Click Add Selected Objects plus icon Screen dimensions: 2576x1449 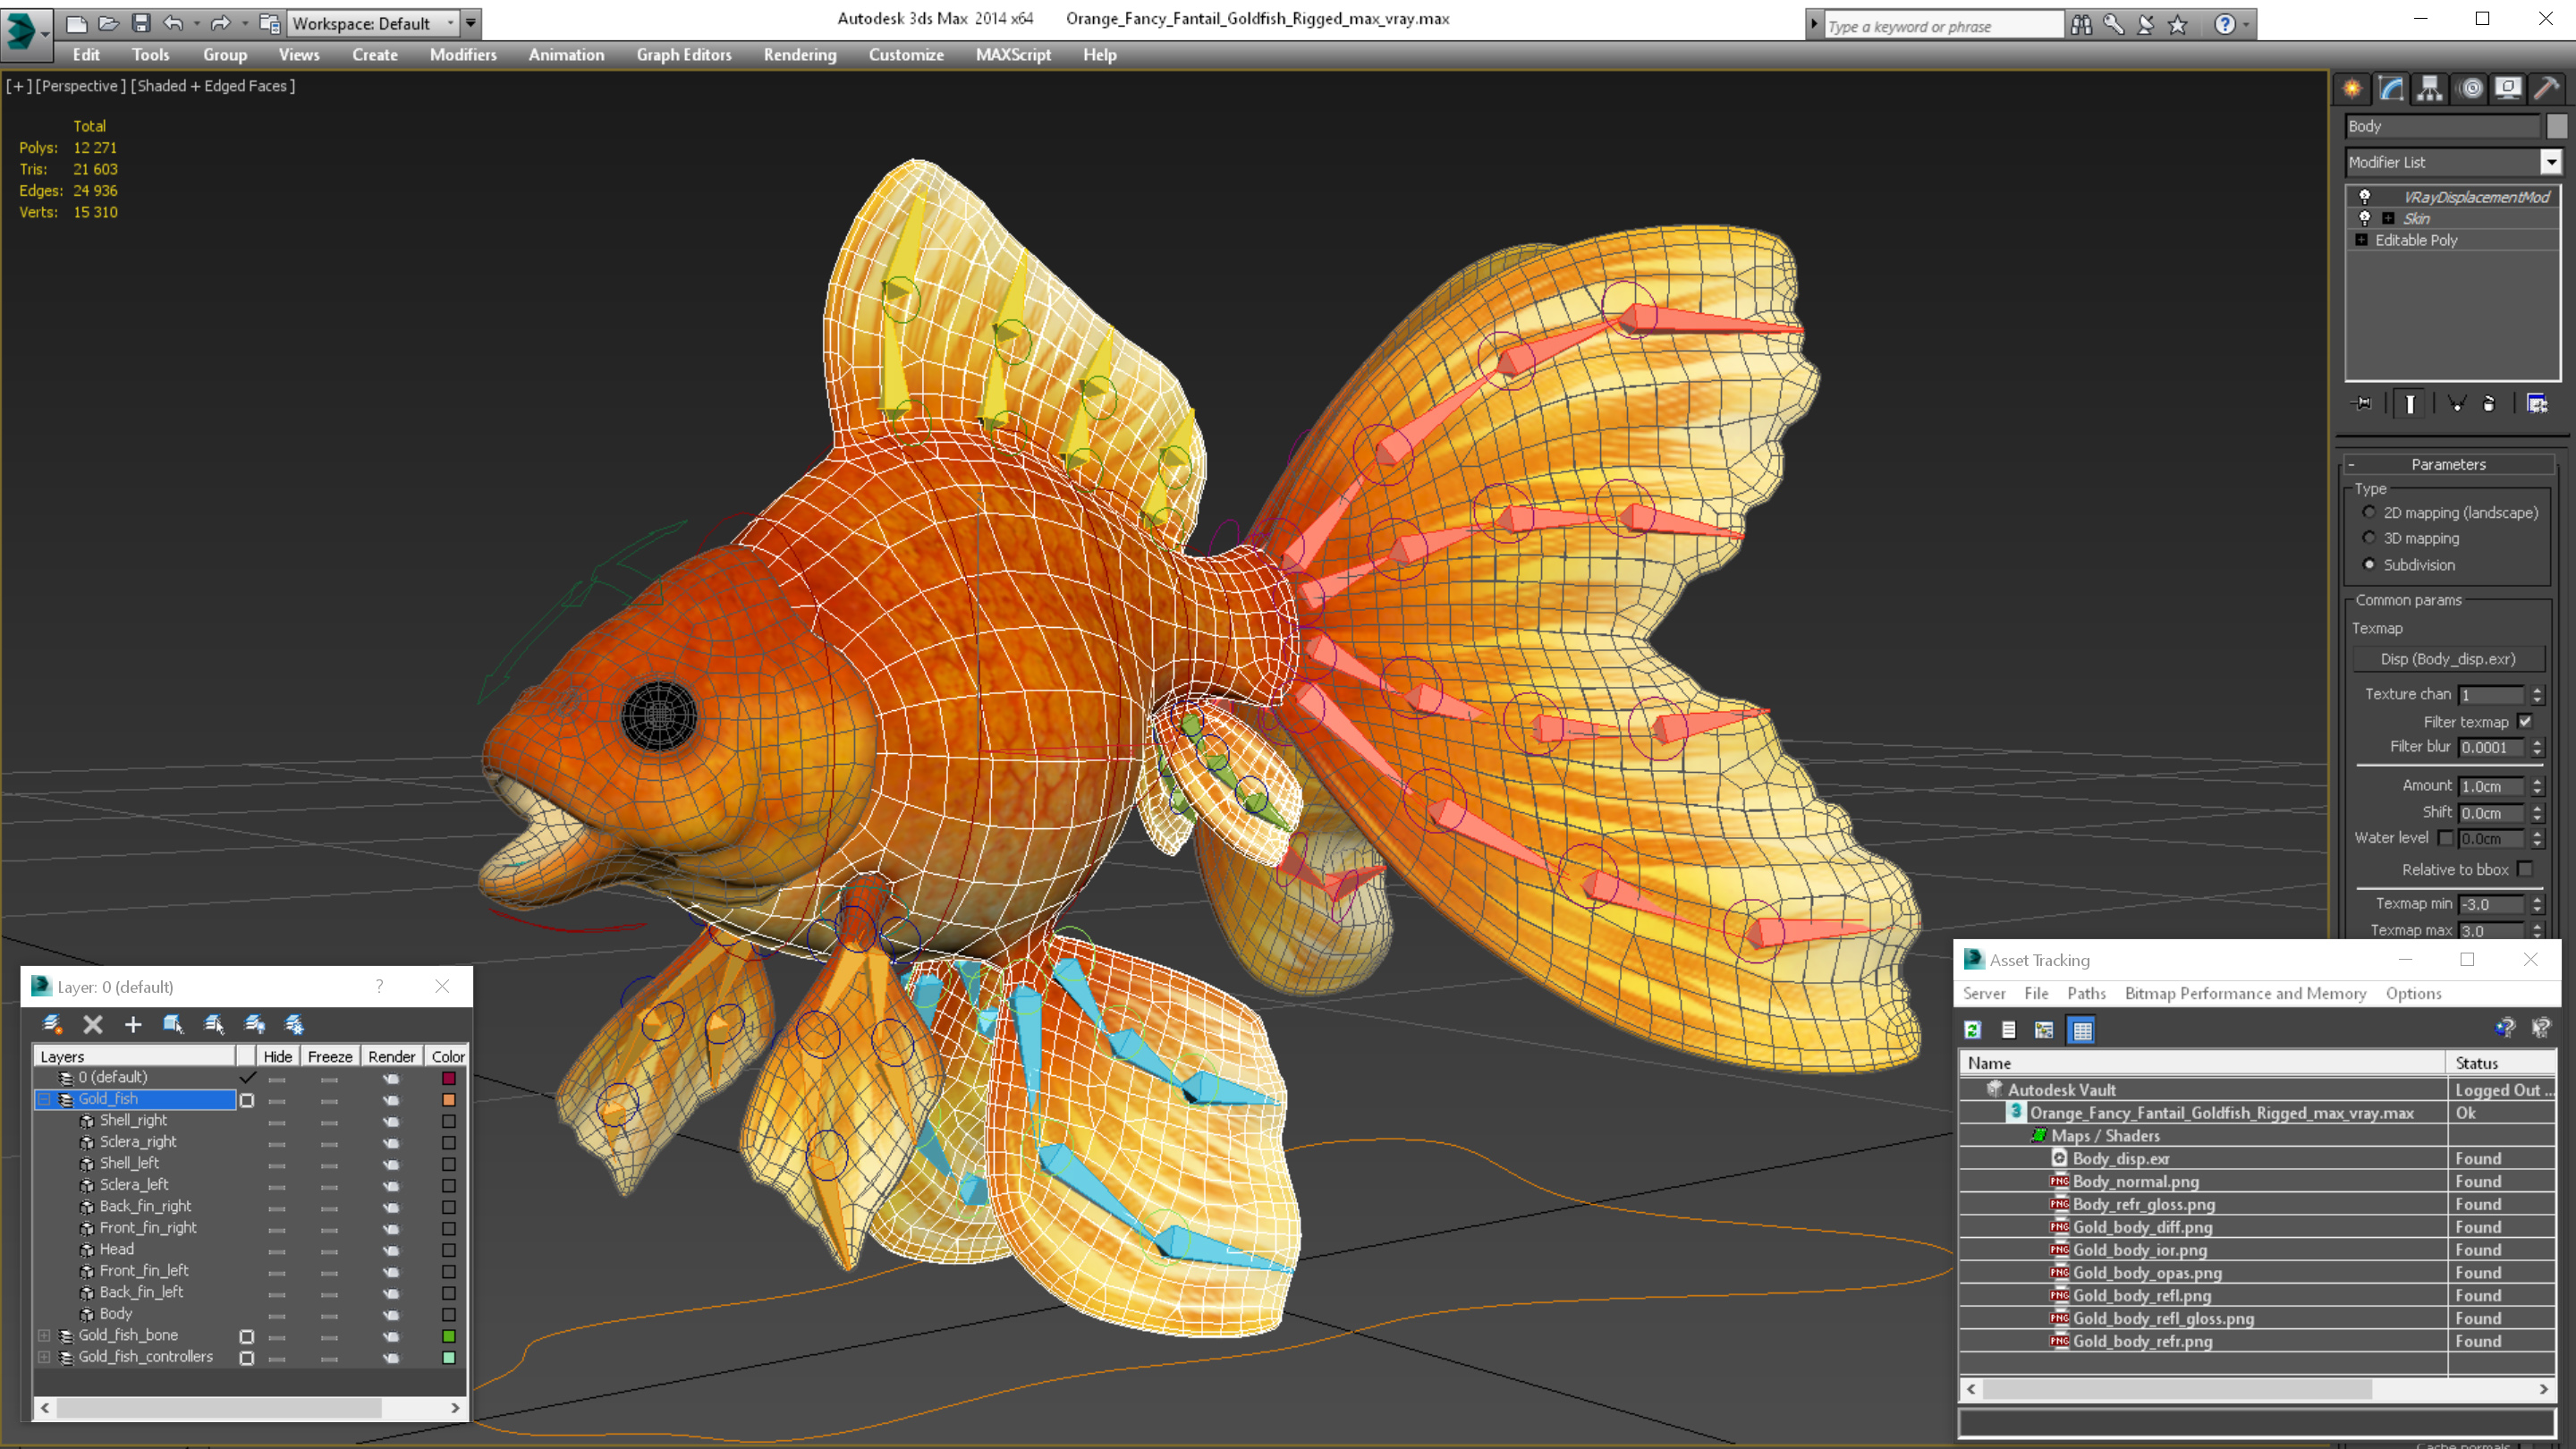(133, 1024)
